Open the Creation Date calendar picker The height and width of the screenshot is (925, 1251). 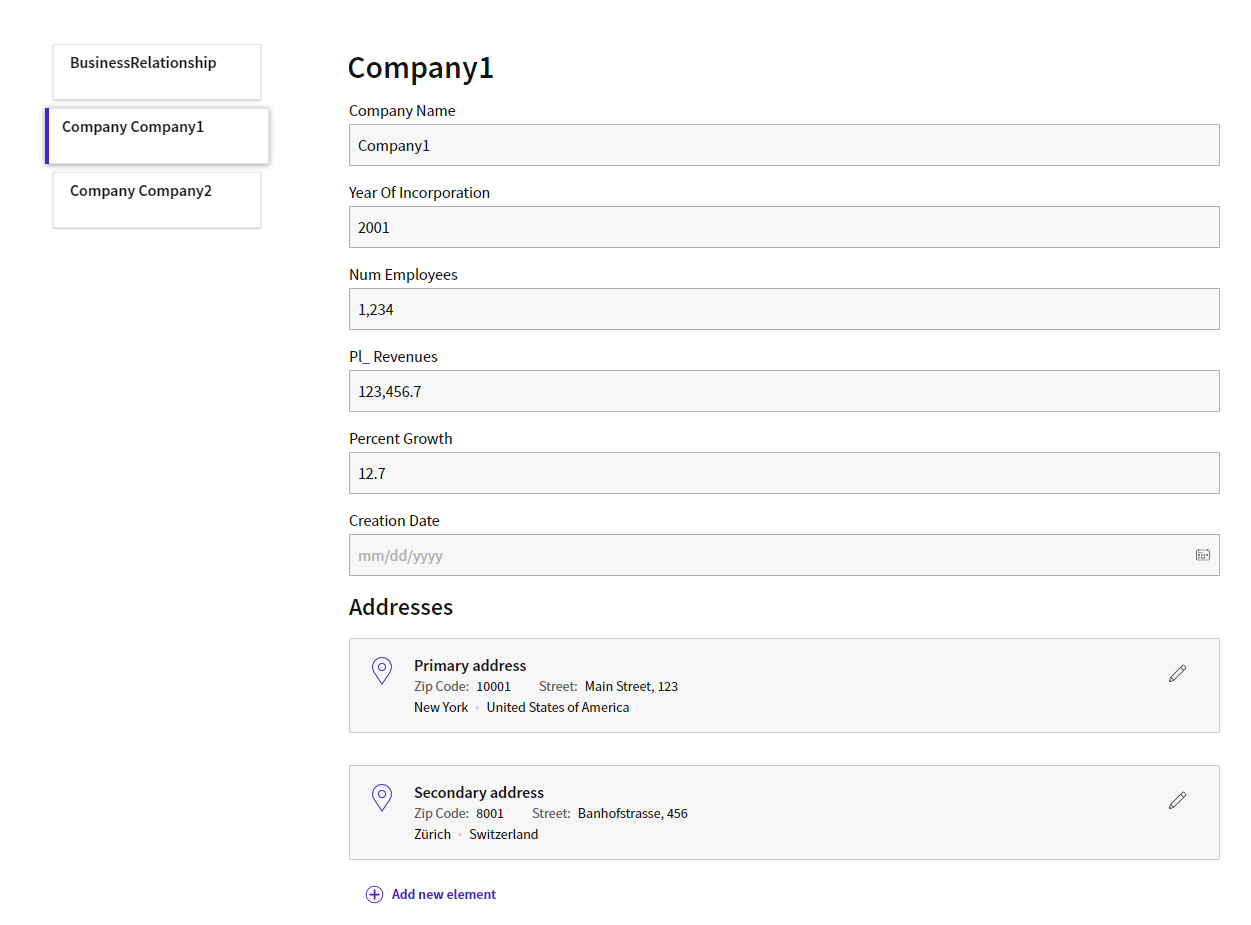1202,555
